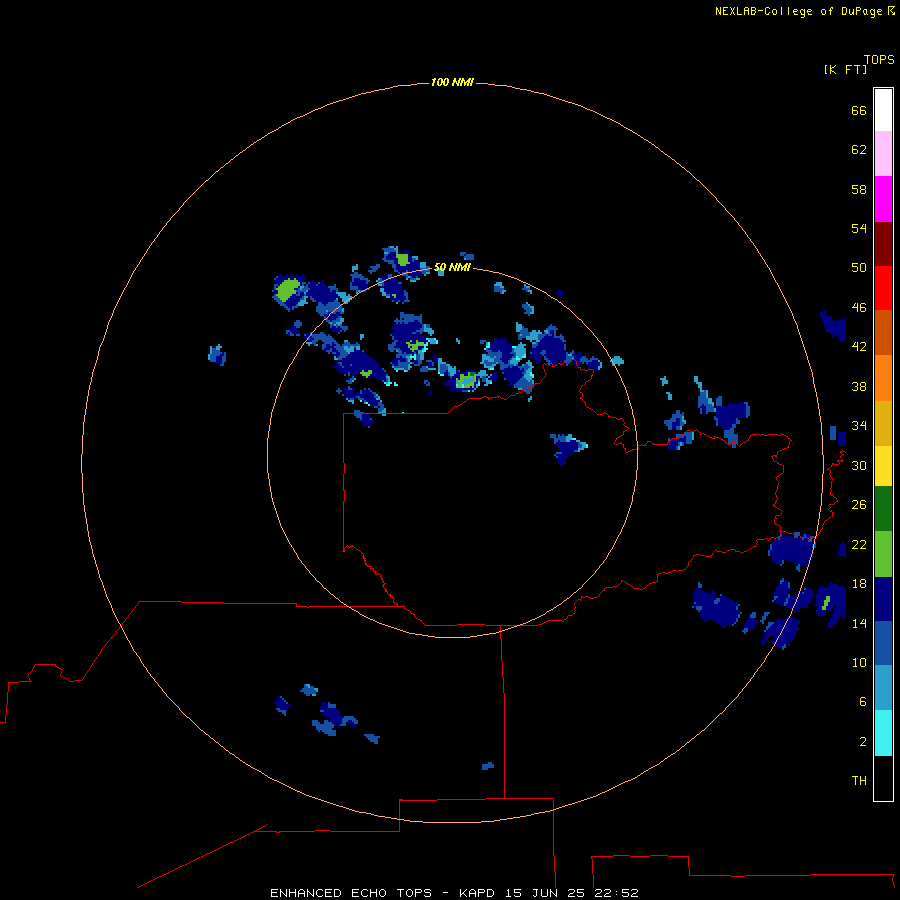The image size is (900, 900).
Task: Click the "100 NMI" range ring label
Action: pos(452,83)
